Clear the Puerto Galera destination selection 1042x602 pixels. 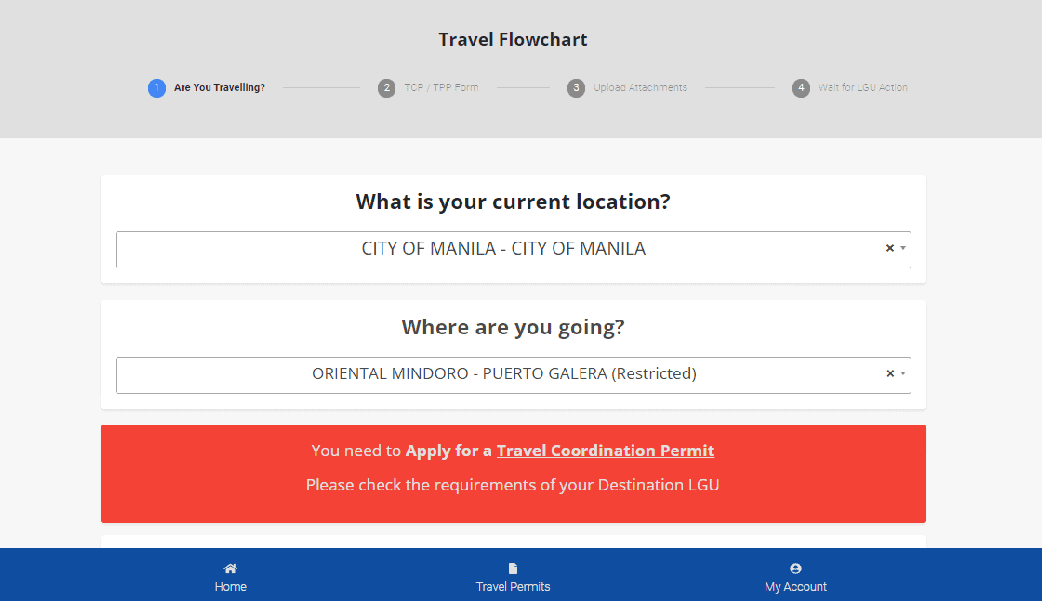click(x=889, y=374)
